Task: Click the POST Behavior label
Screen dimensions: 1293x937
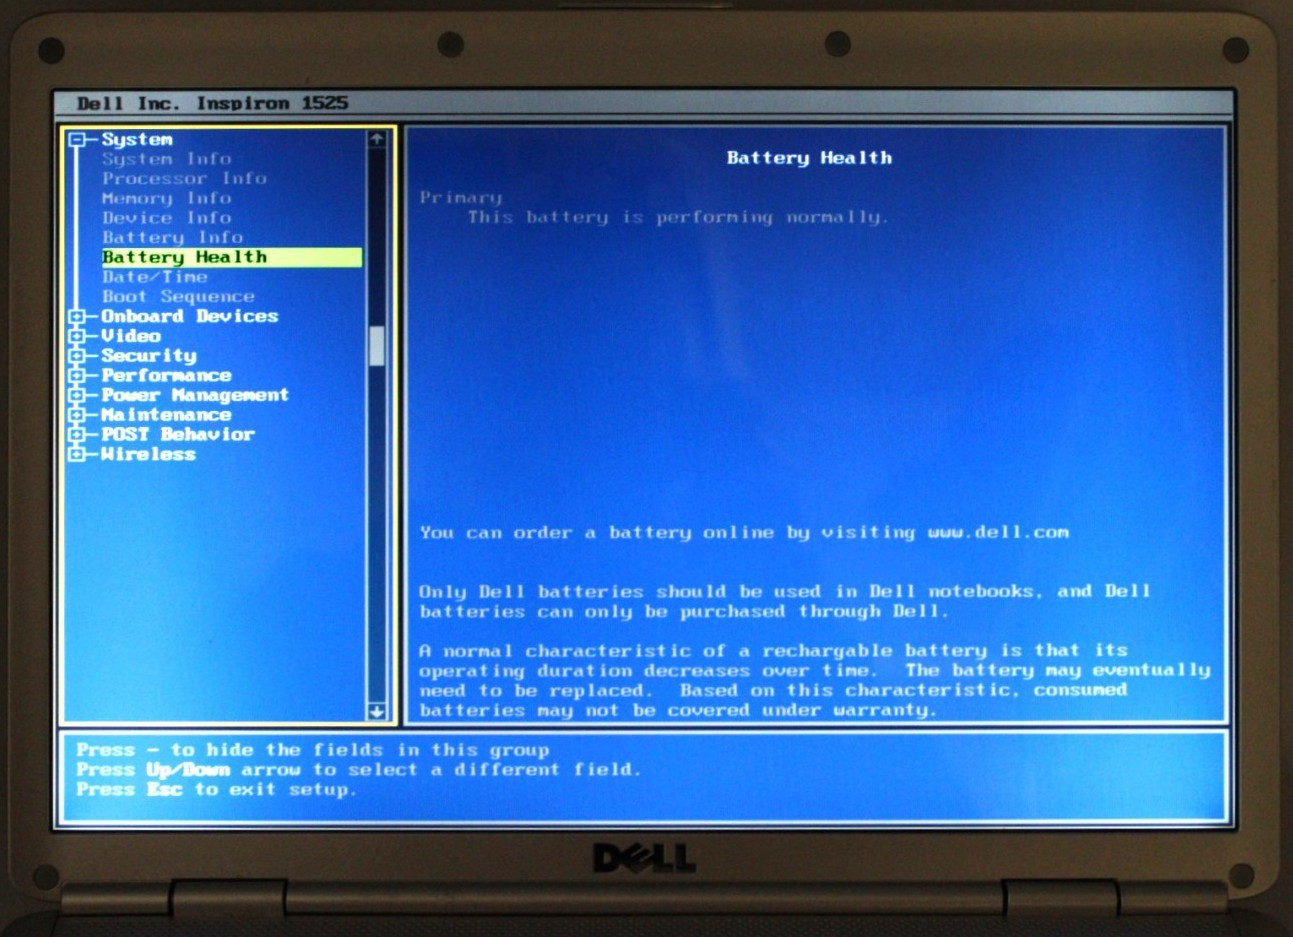Action: (178, 435)
